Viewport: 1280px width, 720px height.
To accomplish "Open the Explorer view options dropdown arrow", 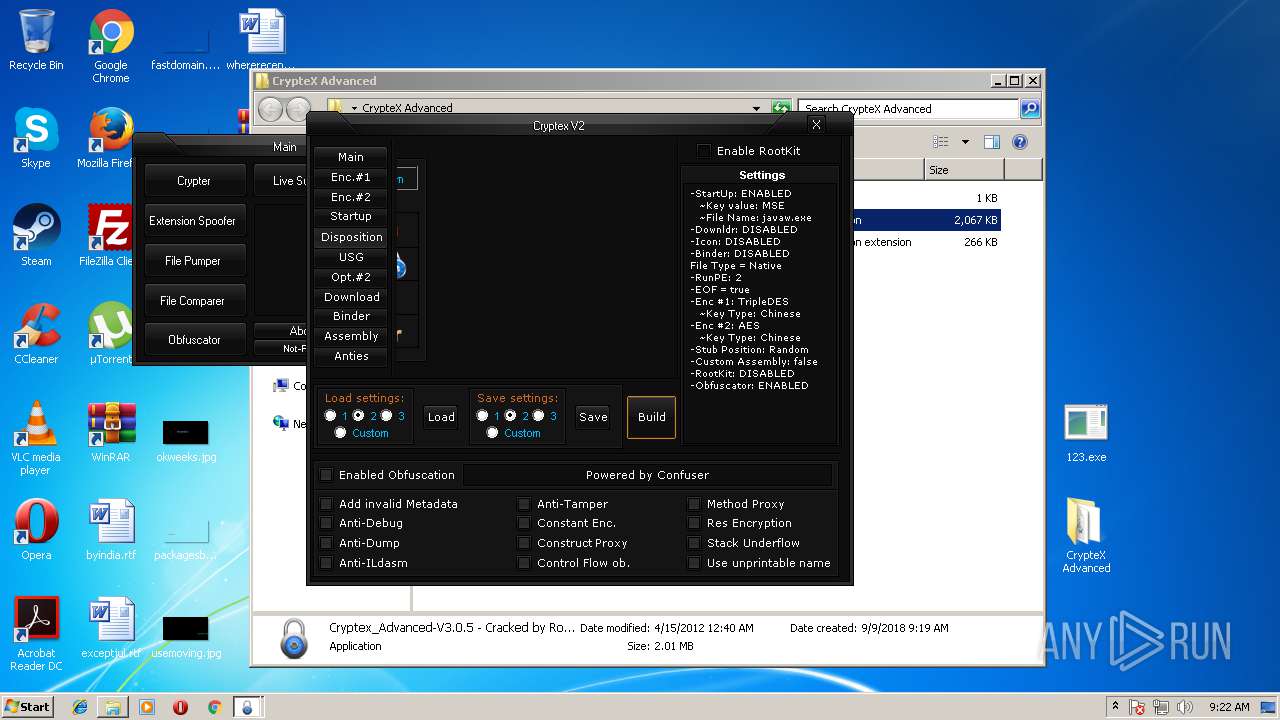I will [965, 142].
